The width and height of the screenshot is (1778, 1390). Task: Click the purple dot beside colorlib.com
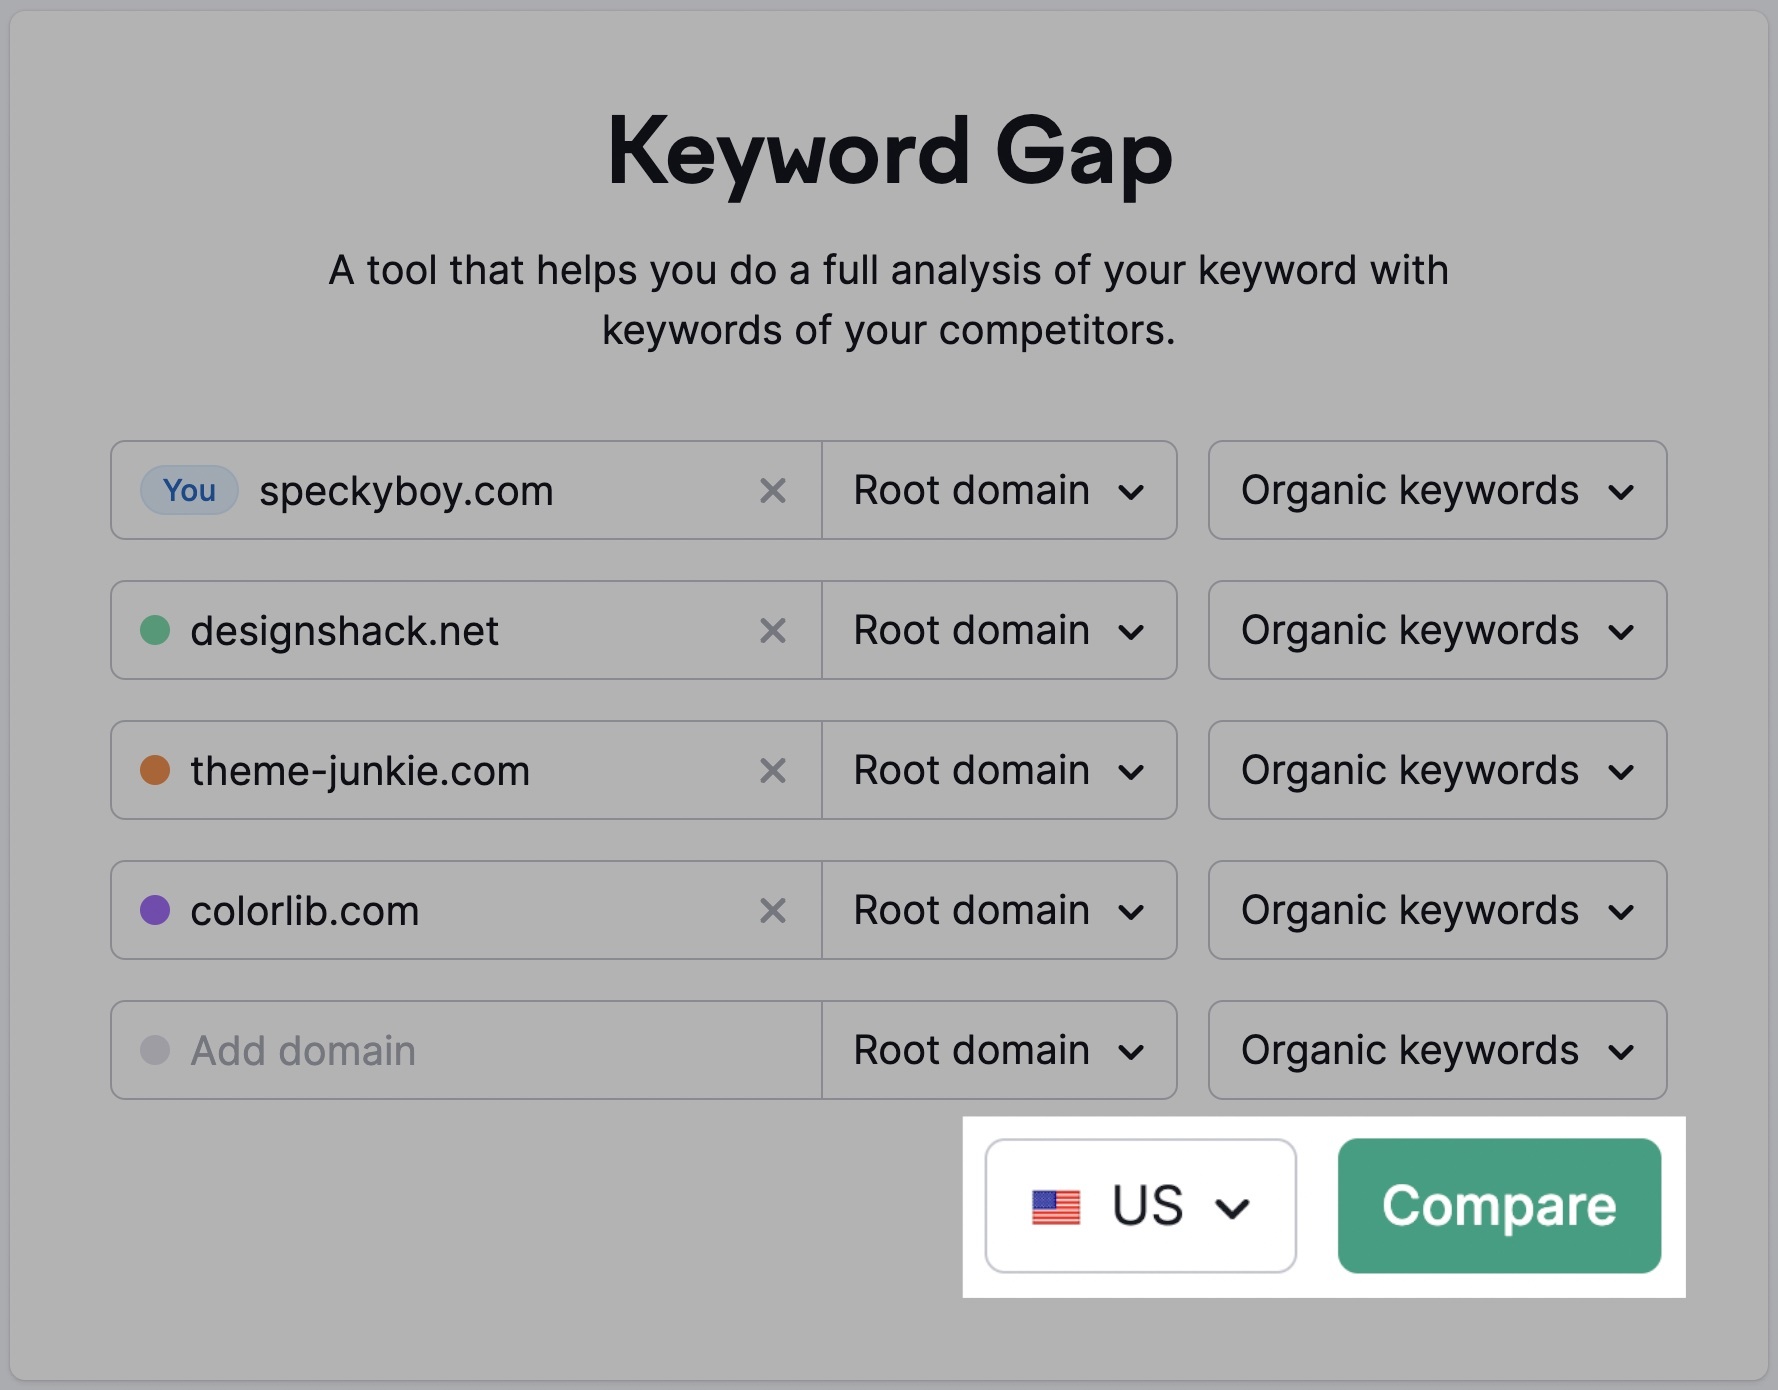(156, 911)
